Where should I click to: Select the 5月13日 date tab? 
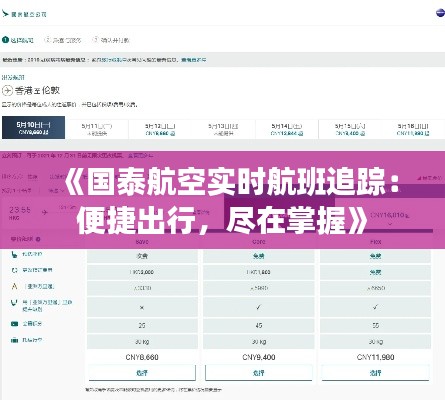click(x=223, y=129)
